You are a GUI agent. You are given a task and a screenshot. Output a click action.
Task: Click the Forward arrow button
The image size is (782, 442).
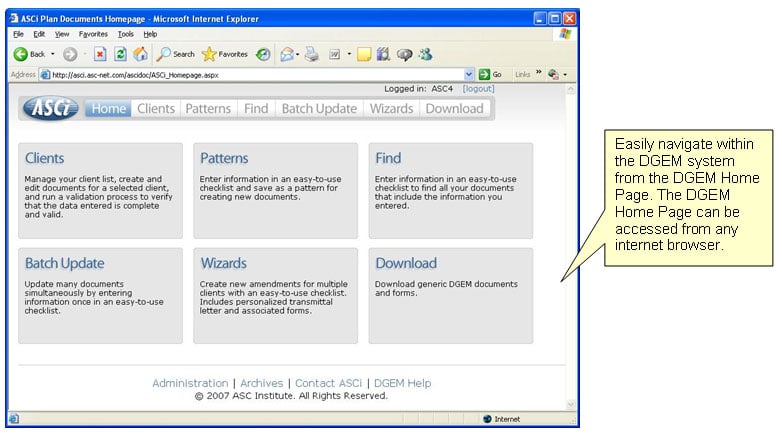click(70, 54)
